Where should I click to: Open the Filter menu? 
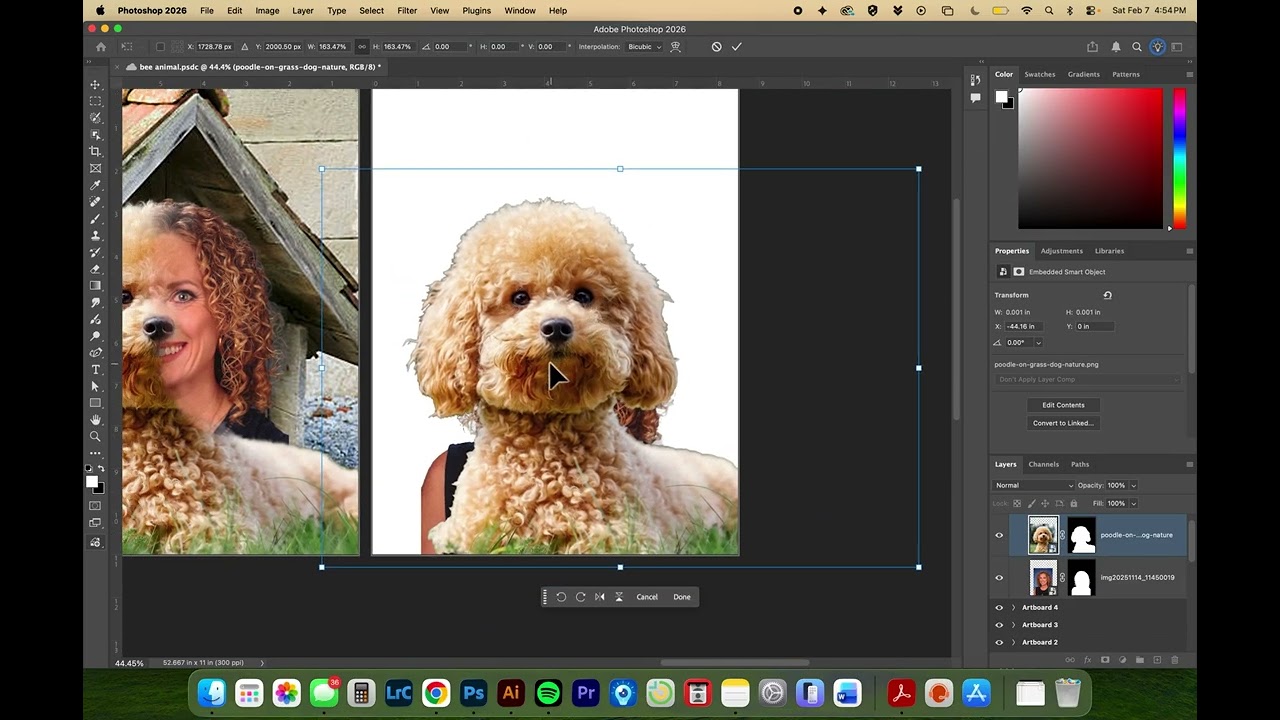(x=407, y=10)
